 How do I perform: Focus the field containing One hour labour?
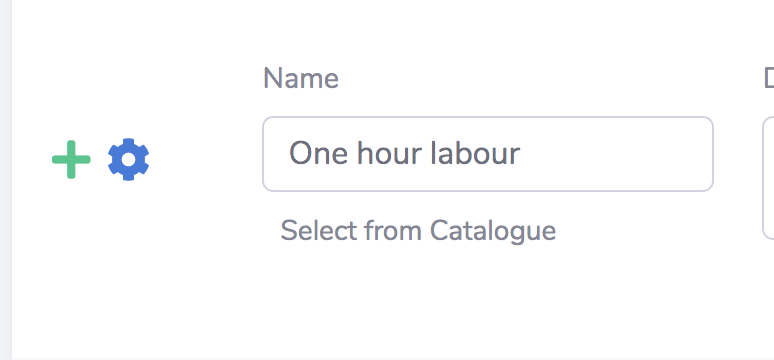[x=488, y=154]
